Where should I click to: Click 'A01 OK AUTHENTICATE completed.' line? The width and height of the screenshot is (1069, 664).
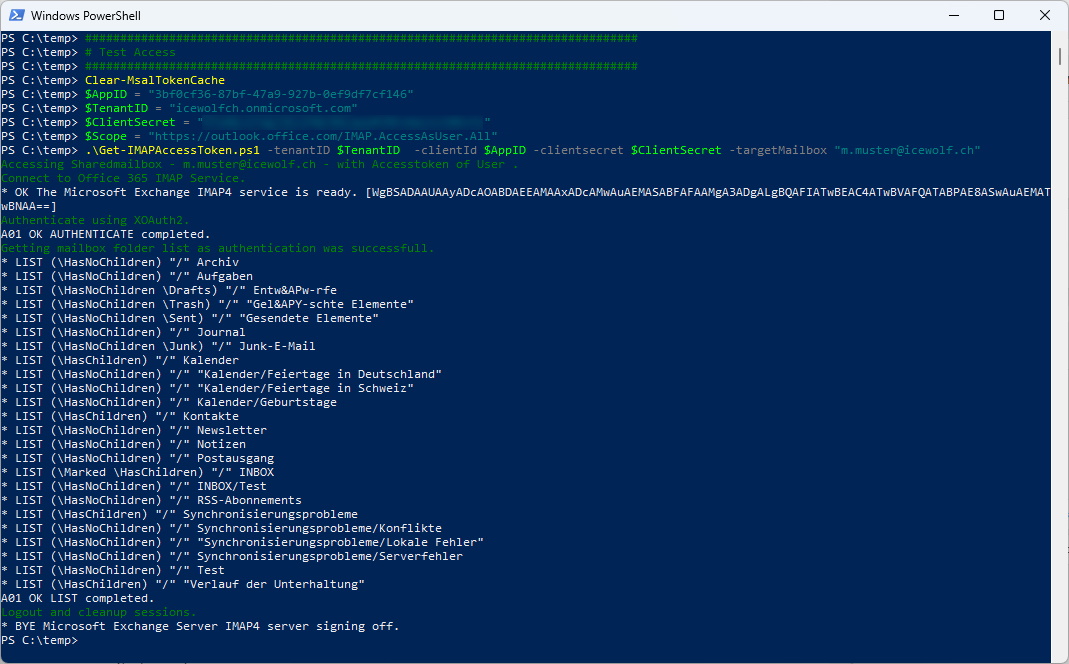(106, 234)
